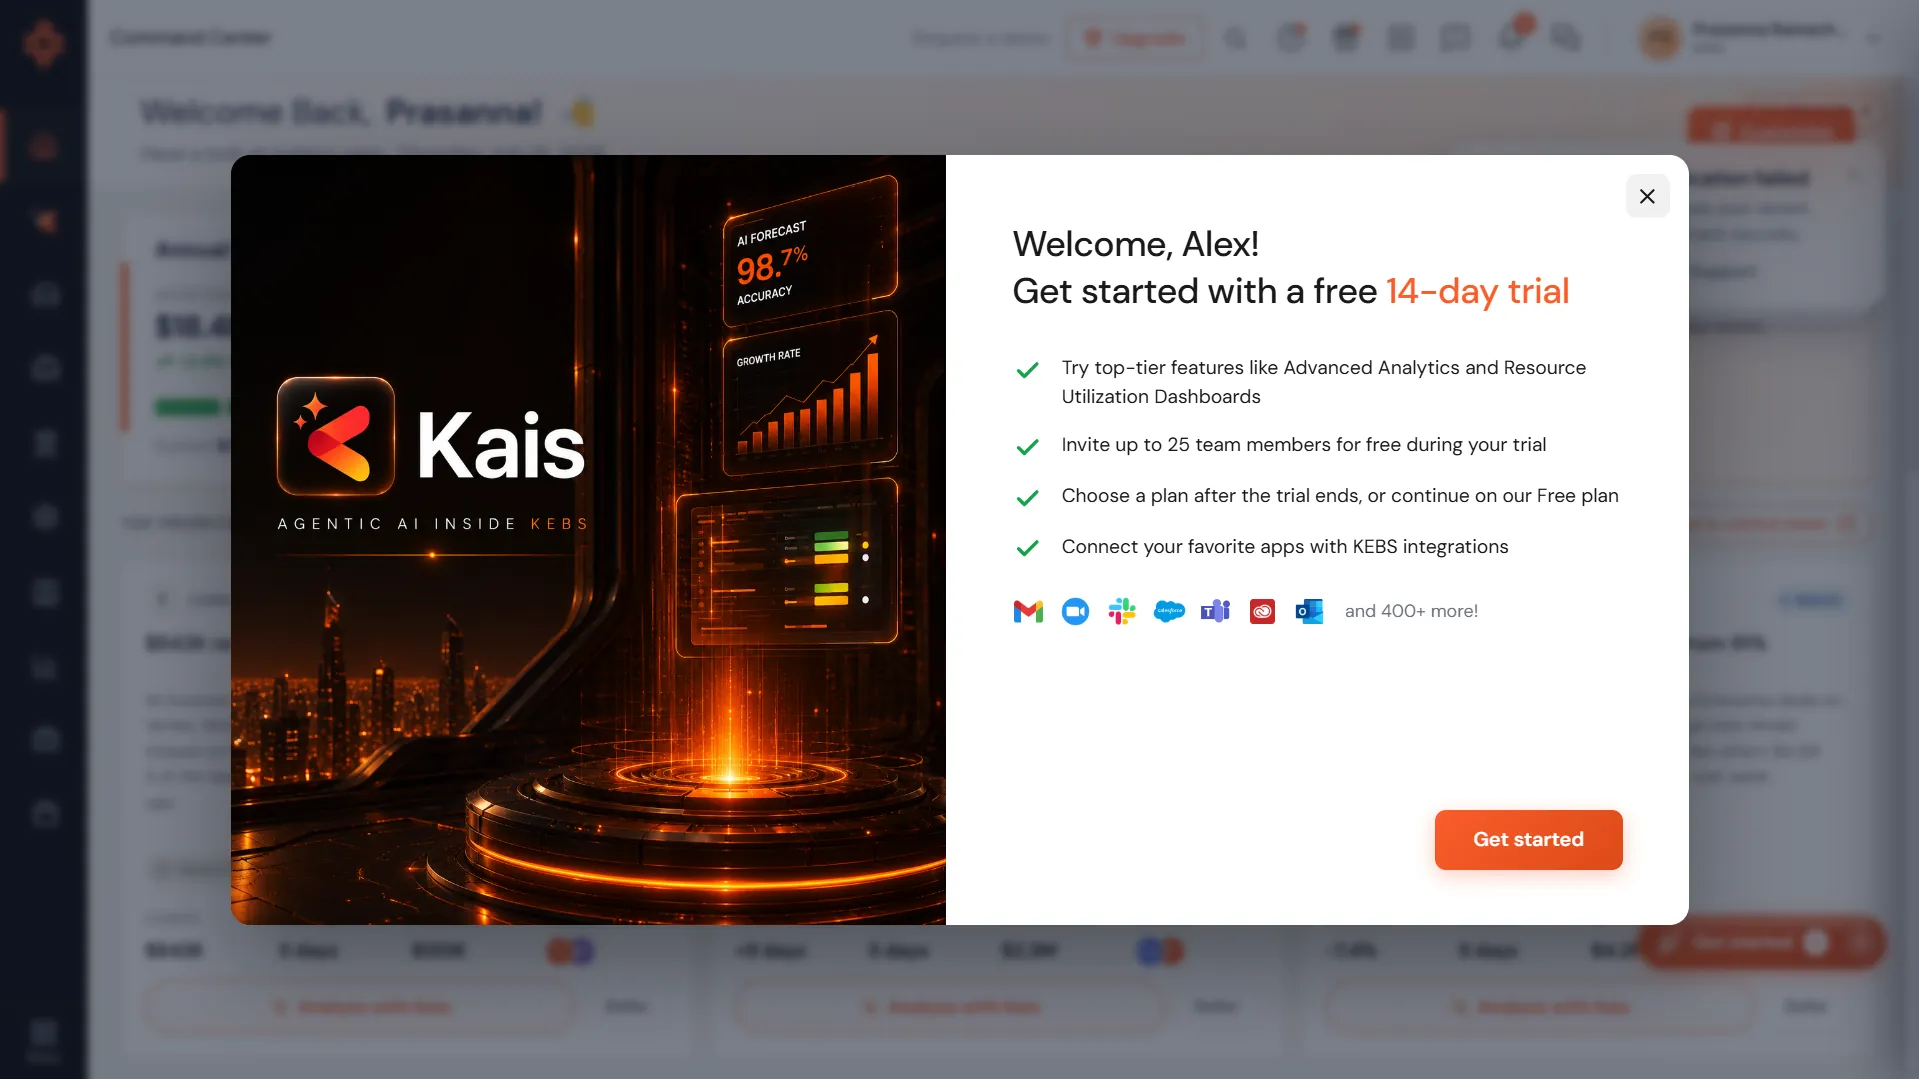Click the Zoom integration icon

coord(1075,611)
